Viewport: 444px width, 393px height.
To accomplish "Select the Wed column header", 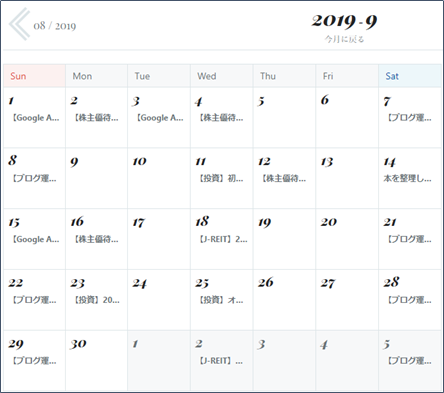I will point(222,76).
